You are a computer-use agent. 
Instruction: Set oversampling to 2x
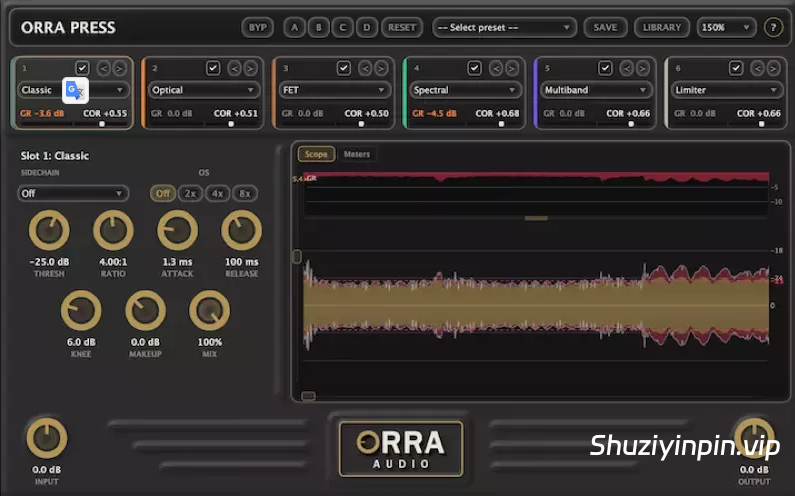[x=190, y=193]
